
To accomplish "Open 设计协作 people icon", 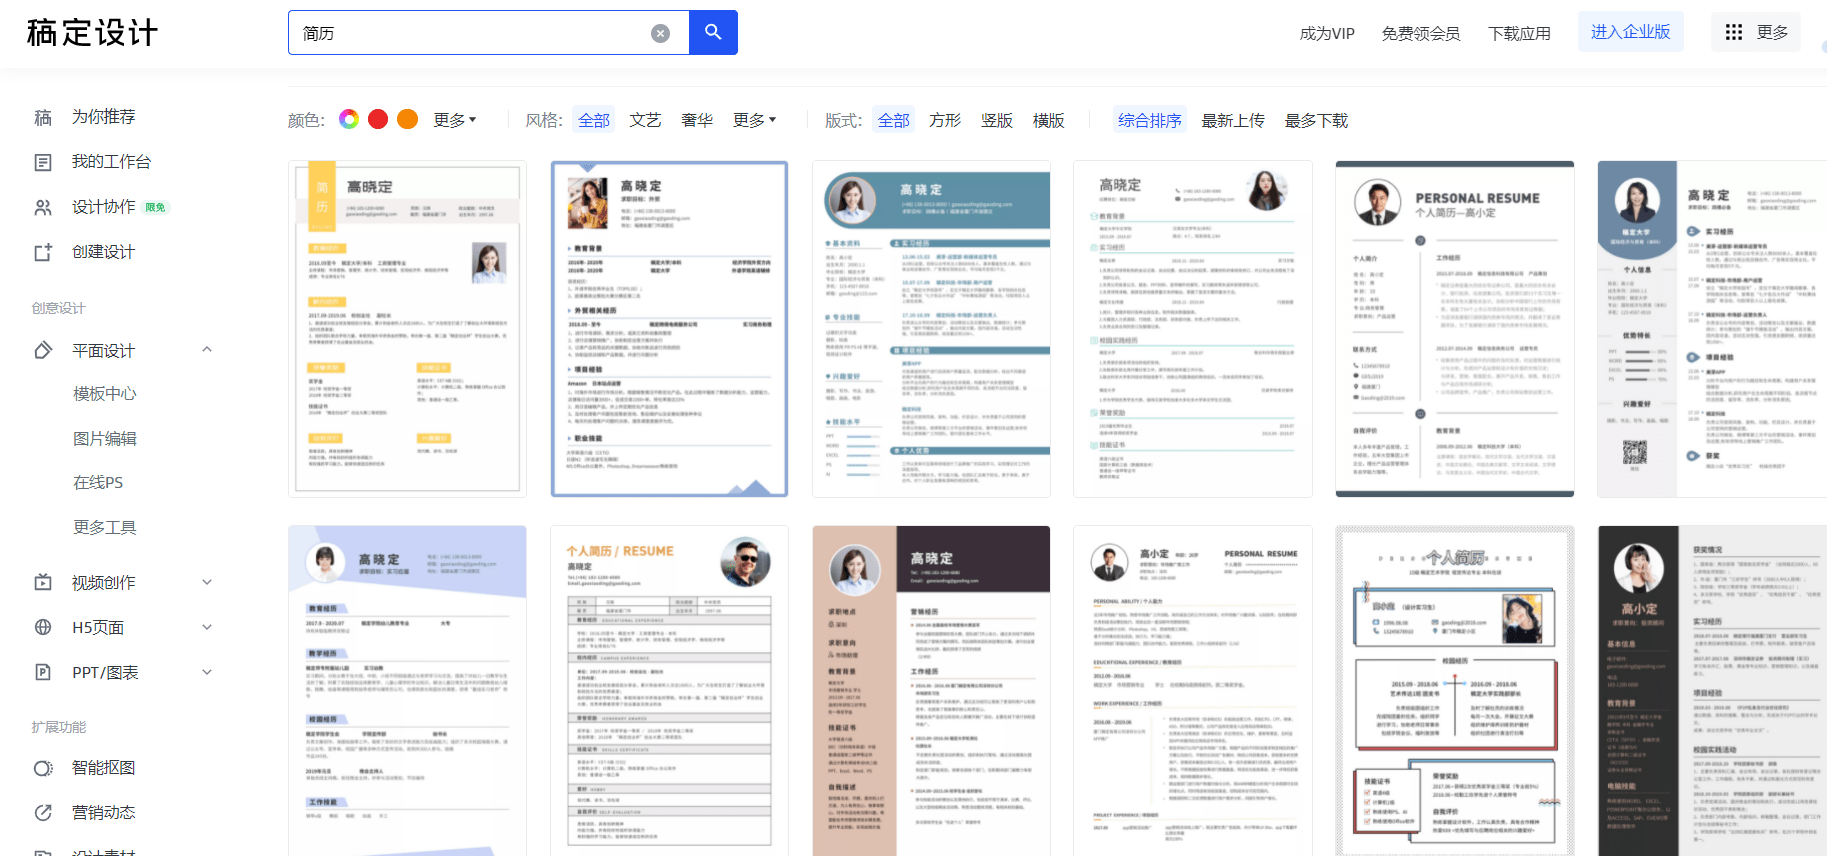I will (x=43, y=207).
